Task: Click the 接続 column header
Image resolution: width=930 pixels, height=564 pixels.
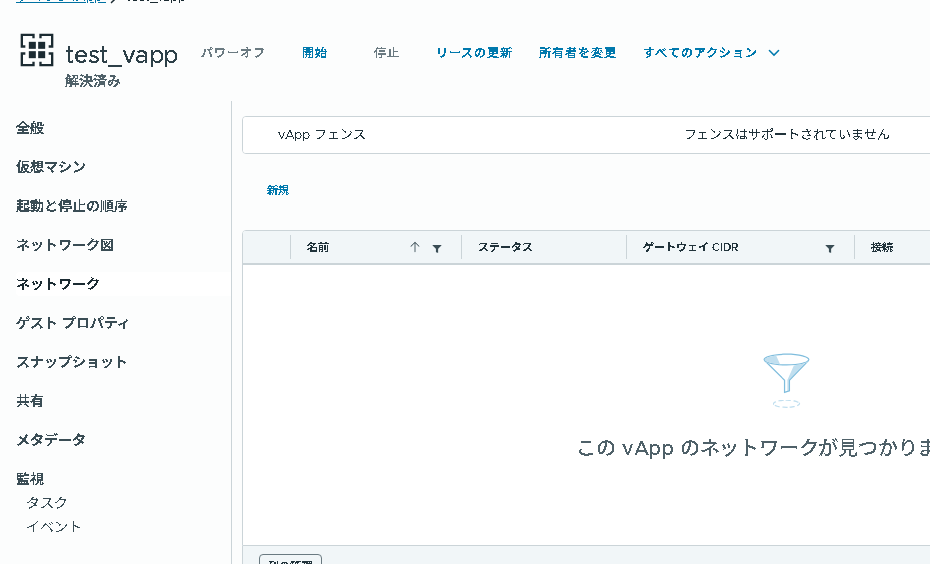Action: (x=882, y=247)
